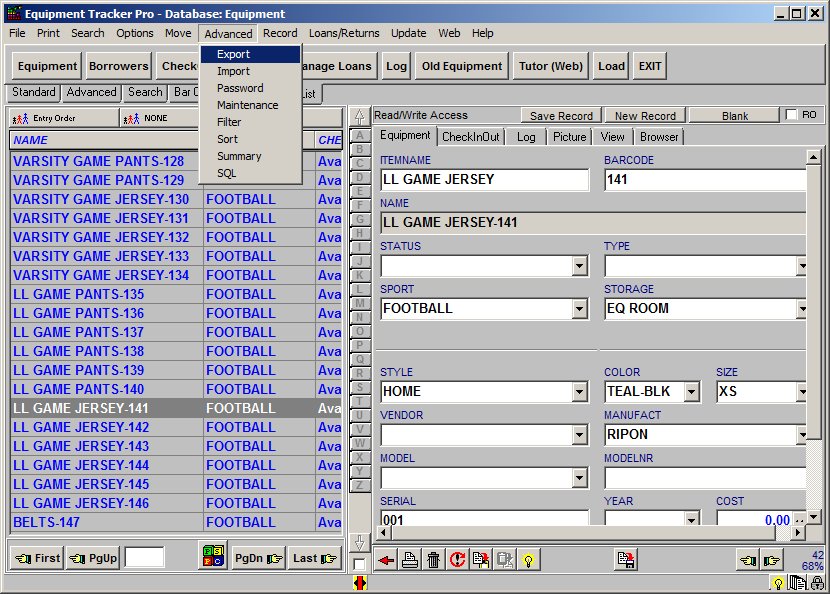This screenshot has width=830, height=594.
Task: Click into the BARCODE field containing 141
Action: (x=704, y=180)
